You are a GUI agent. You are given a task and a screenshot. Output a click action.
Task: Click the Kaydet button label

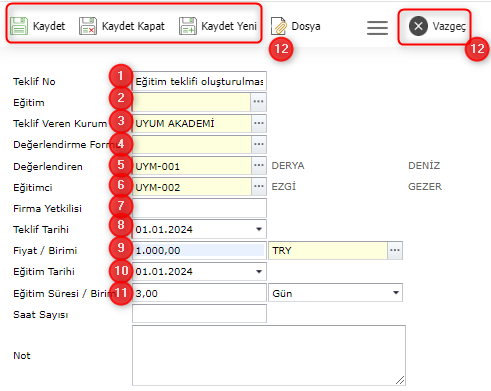tap(49, 26)
